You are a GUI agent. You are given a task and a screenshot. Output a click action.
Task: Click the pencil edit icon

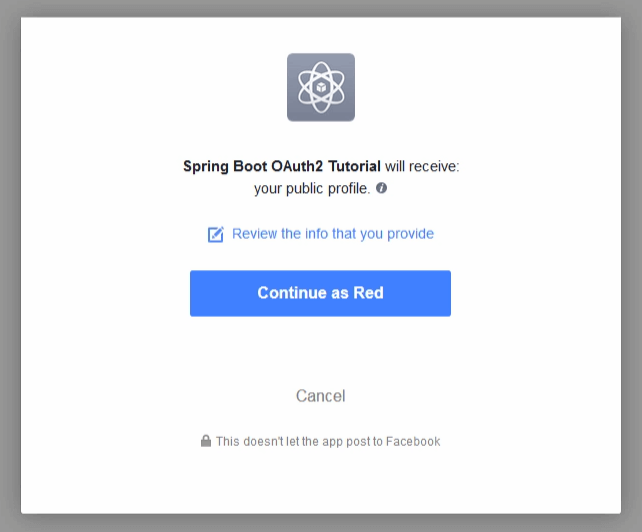215,234
